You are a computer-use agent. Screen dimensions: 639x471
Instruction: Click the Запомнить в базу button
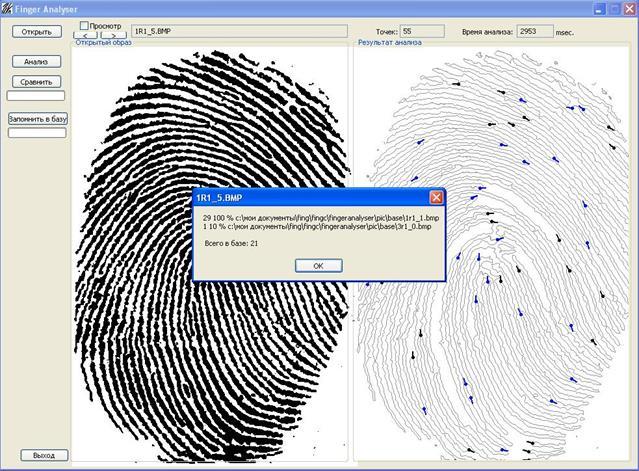coord(37,118)
